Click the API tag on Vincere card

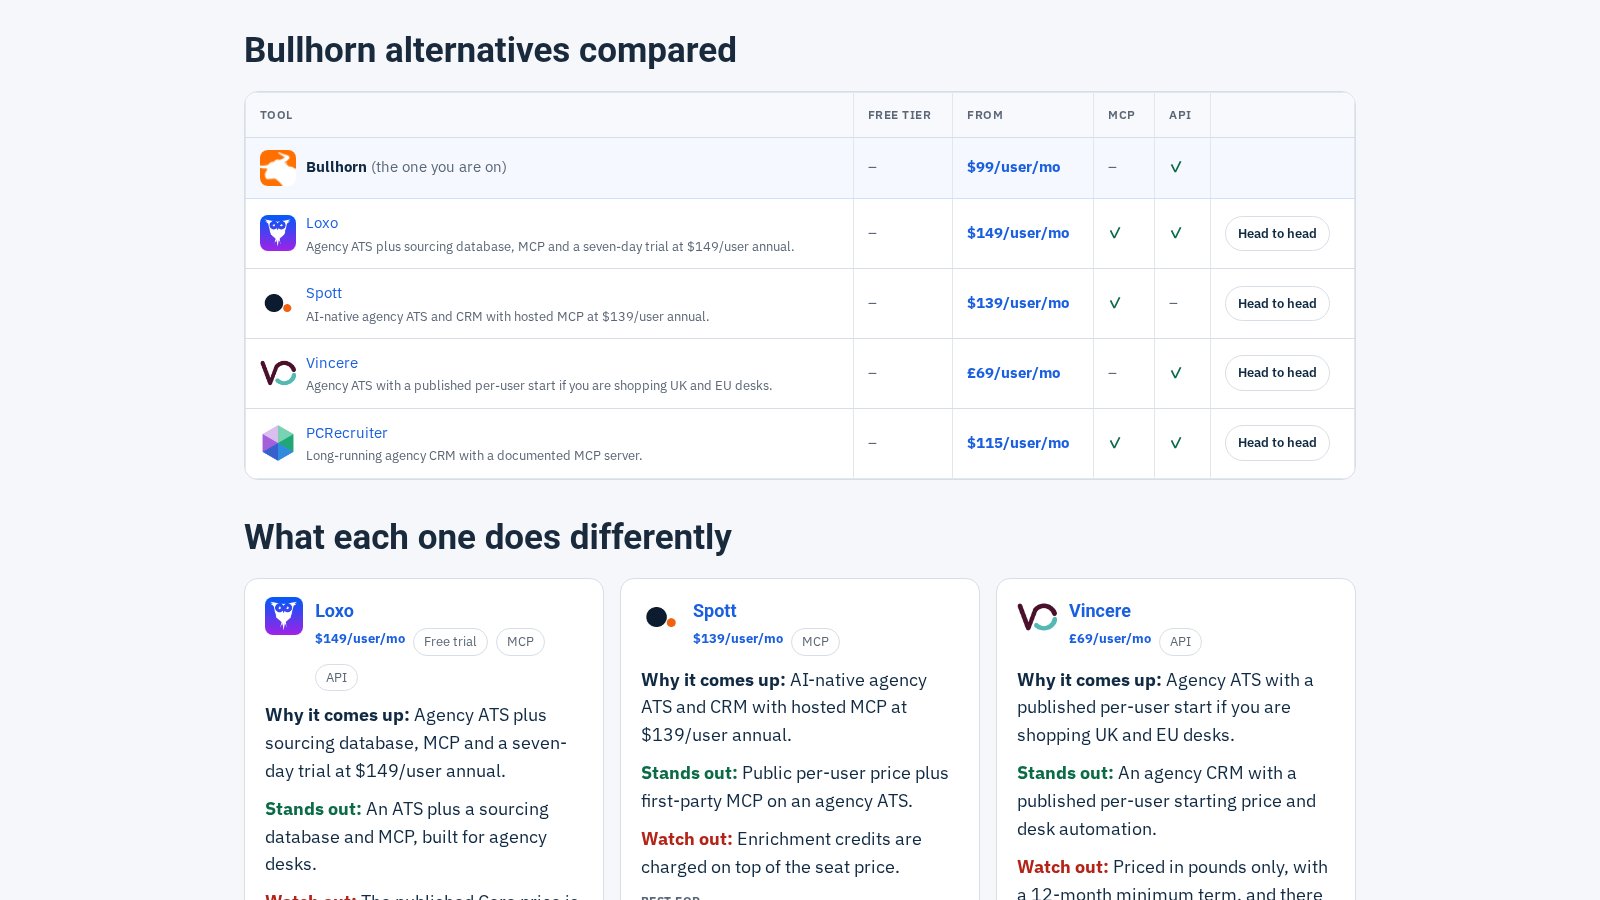[1180, 642]
